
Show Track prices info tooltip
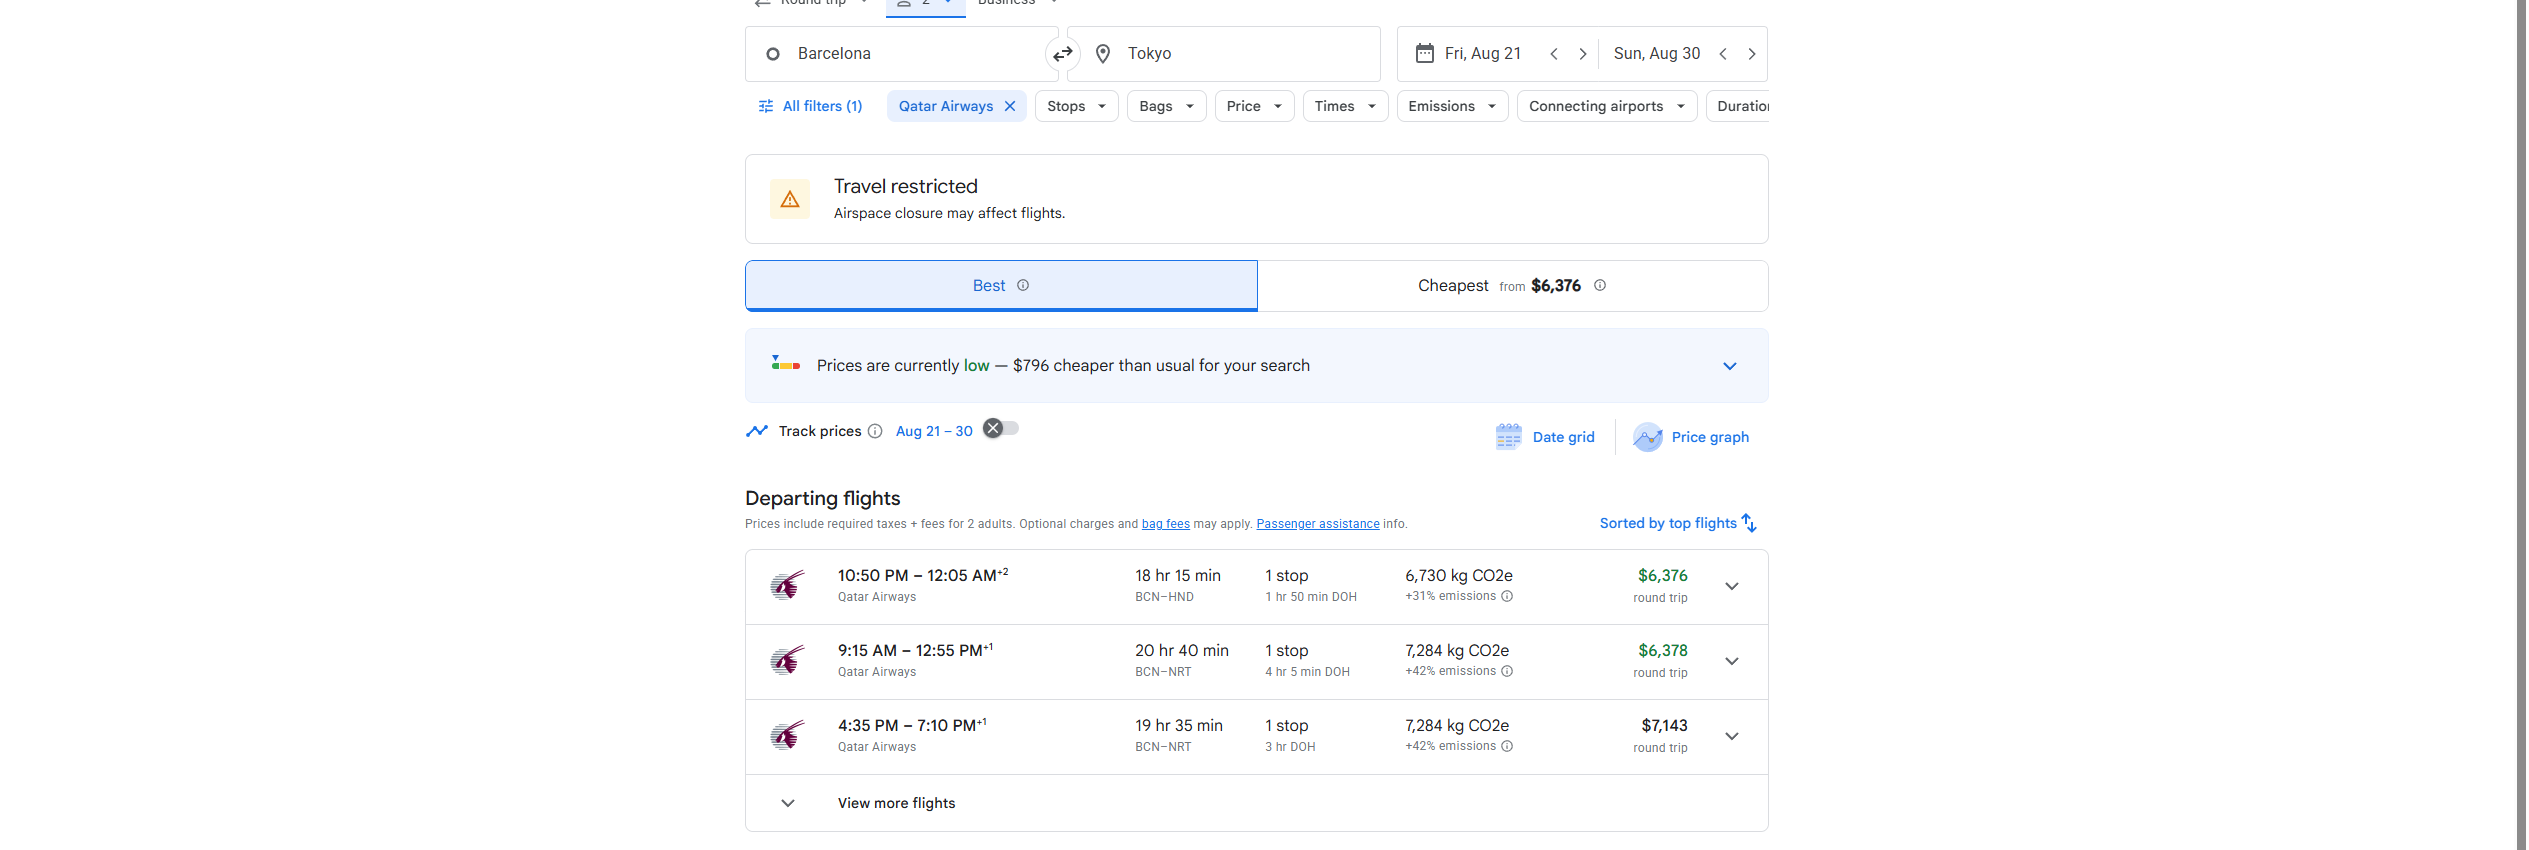[875, 431]
